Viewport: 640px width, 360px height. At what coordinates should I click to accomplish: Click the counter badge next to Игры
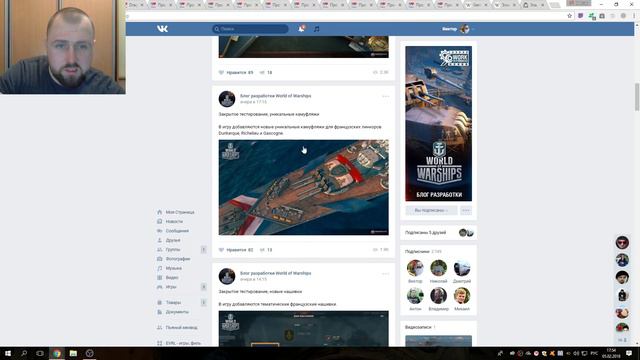(x=203, y=287)
